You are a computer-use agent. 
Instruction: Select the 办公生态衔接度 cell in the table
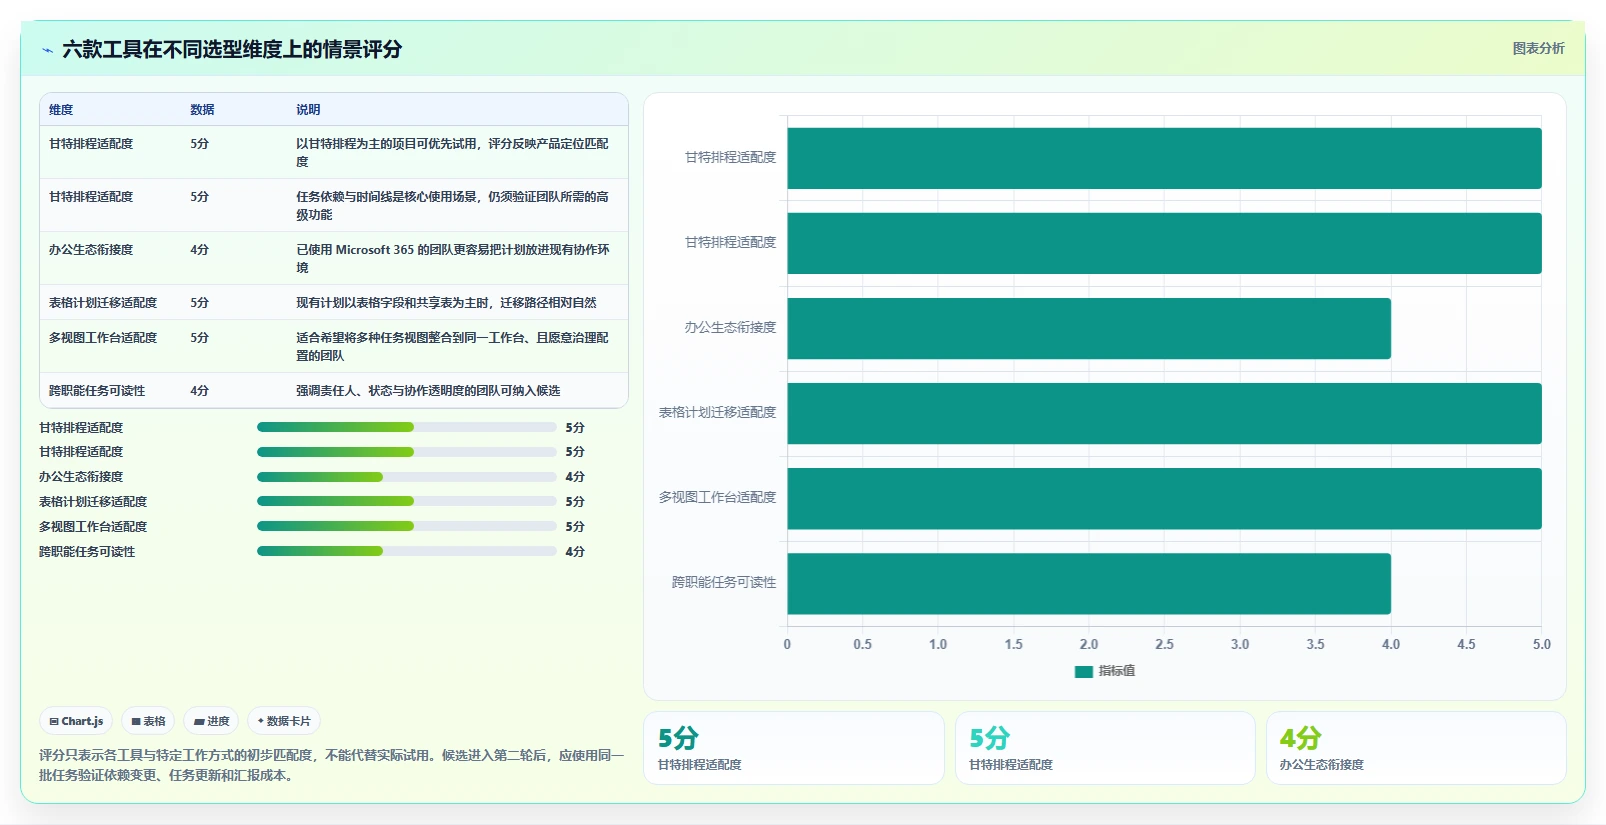(91, 250)
